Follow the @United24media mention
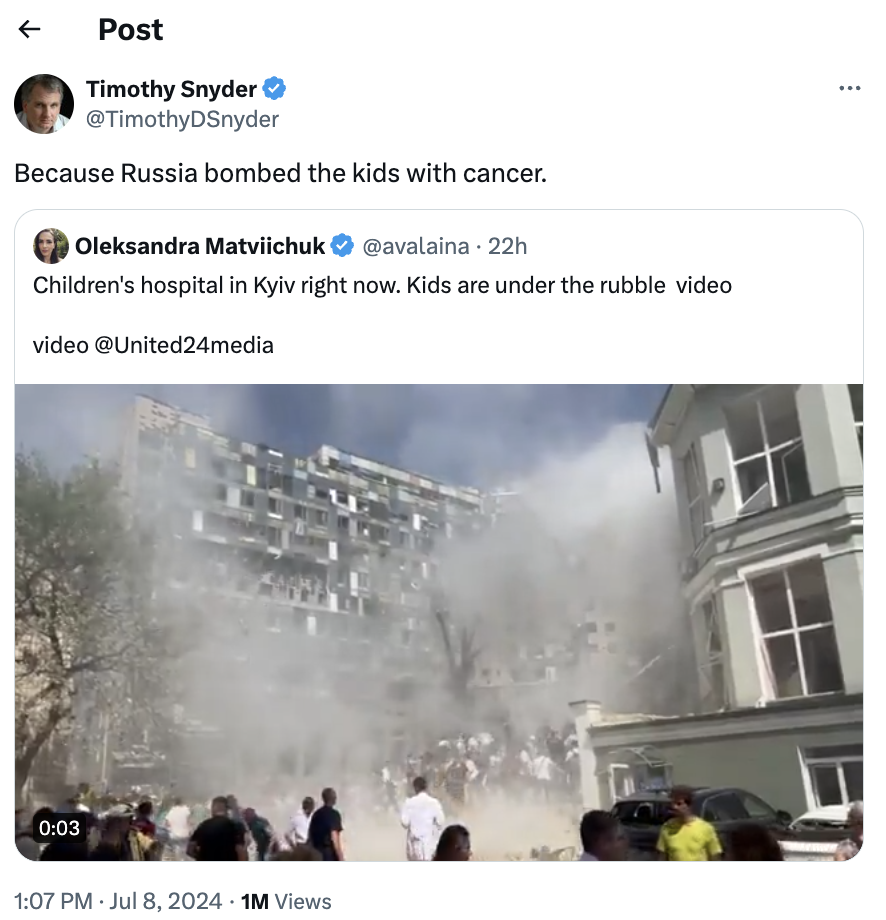The width and height of the screenshot is (886, 920). click(x=184, y=345)
